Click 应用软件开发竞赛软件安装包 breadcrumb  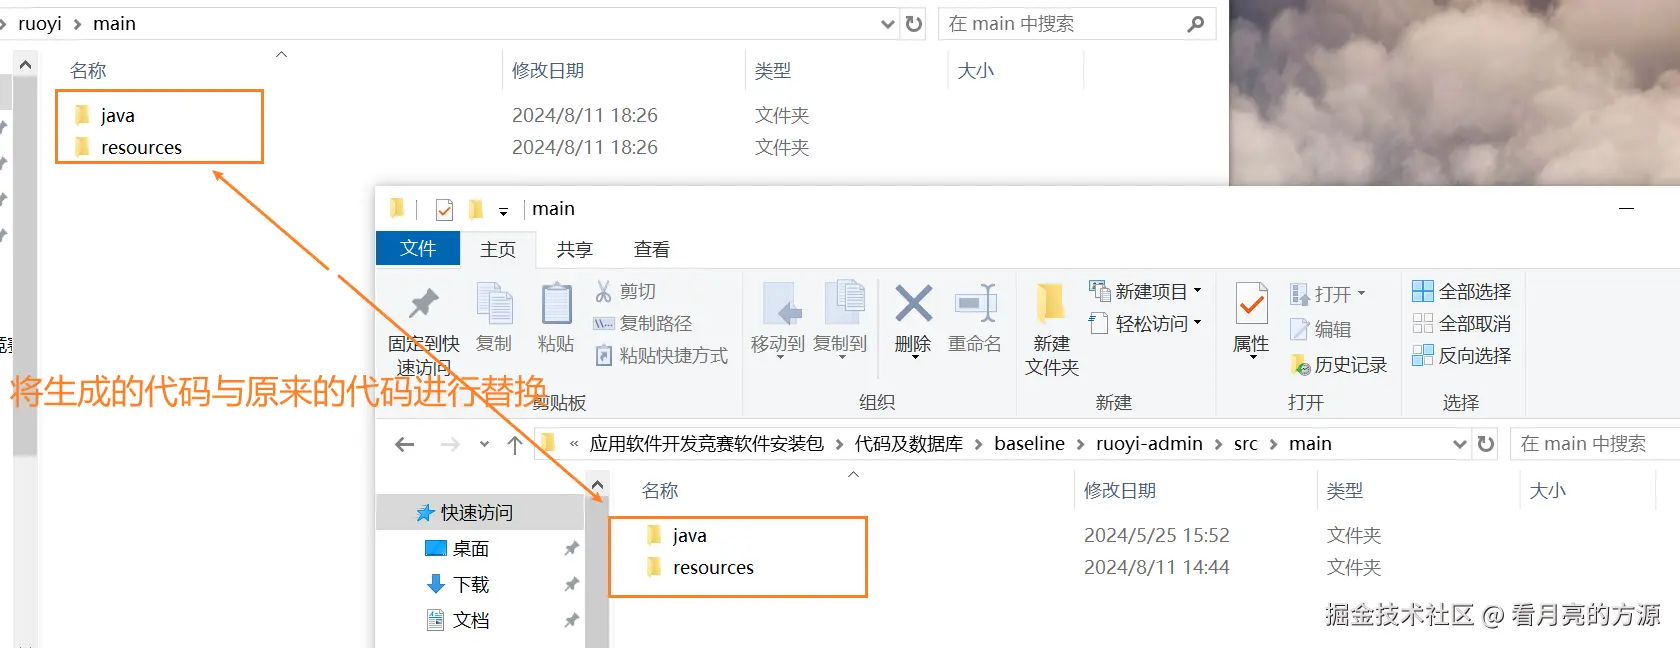[x=707, y=443]
